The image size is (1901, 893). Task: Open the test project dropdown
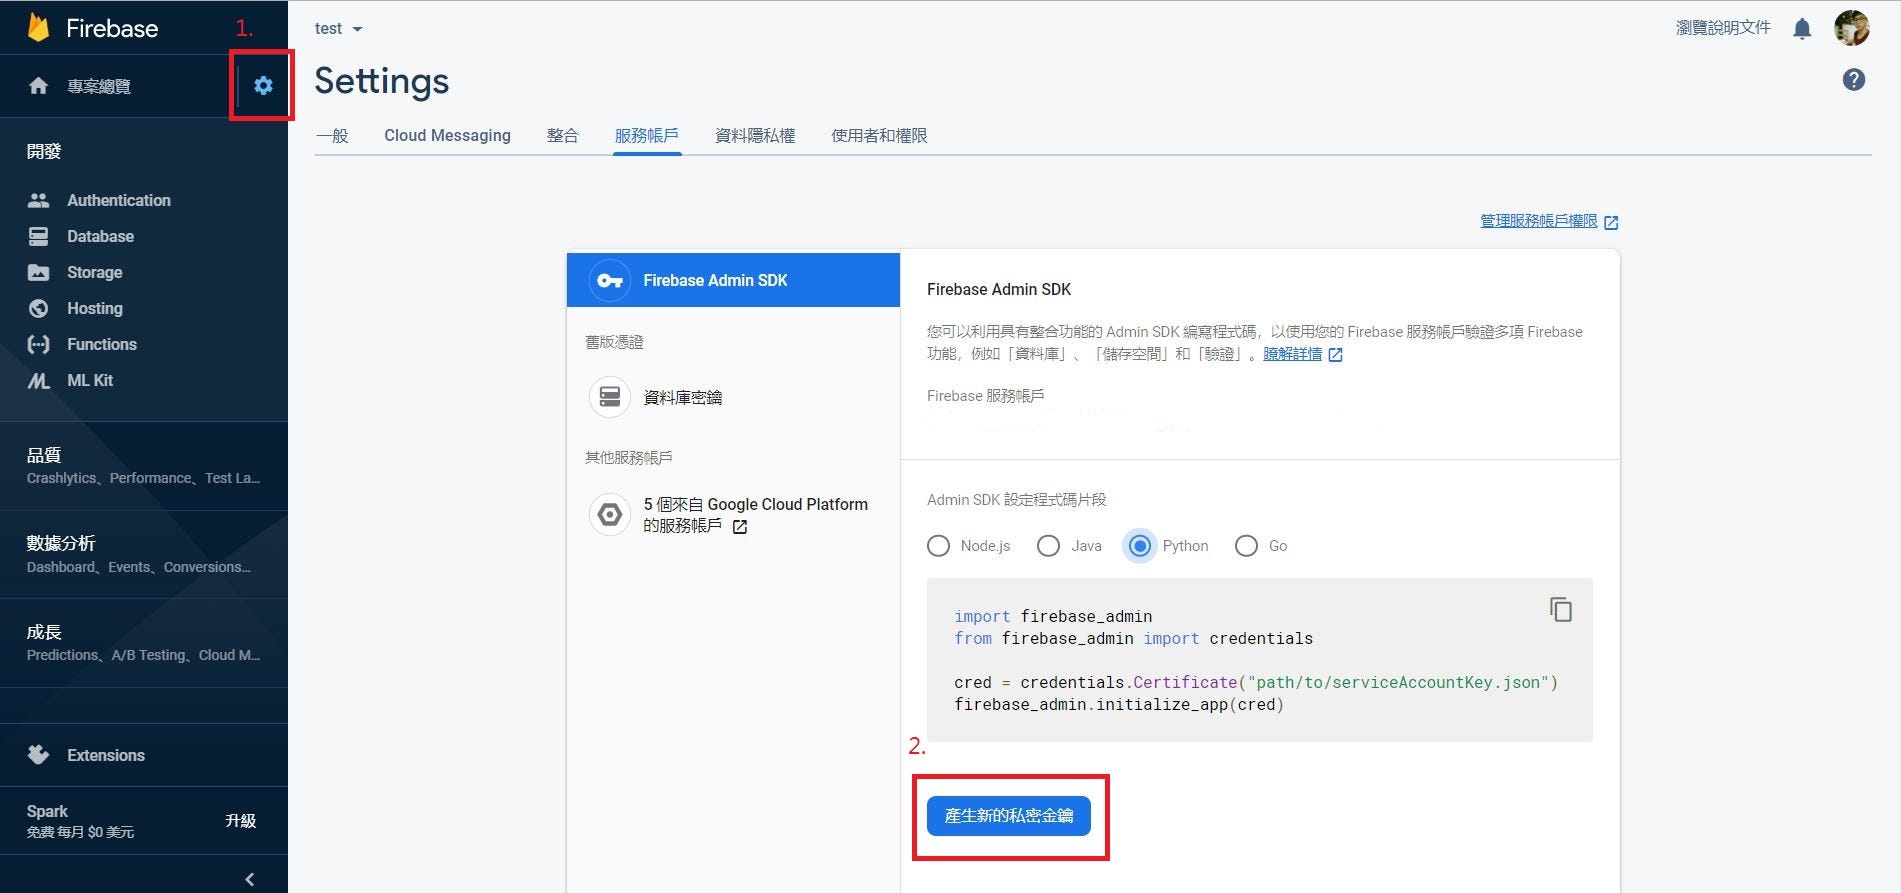tap(338, 29)
